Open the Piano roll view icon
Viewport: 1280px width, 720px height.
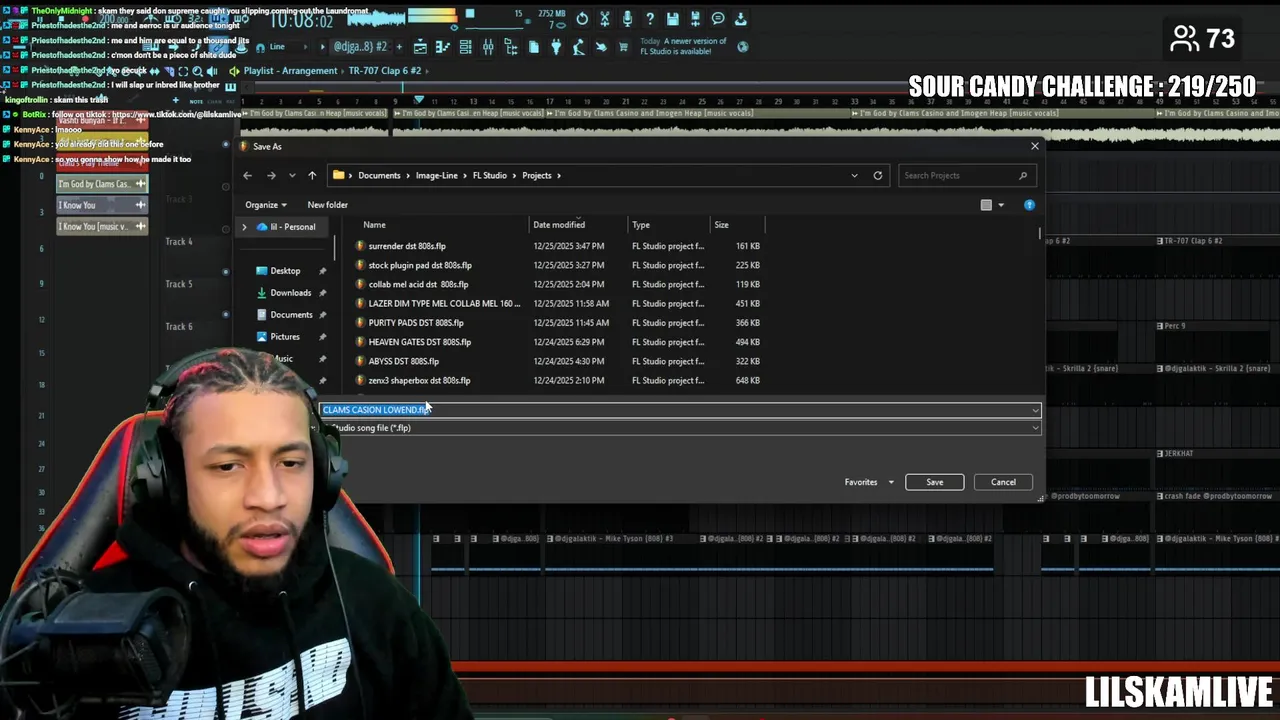point(443,47)
